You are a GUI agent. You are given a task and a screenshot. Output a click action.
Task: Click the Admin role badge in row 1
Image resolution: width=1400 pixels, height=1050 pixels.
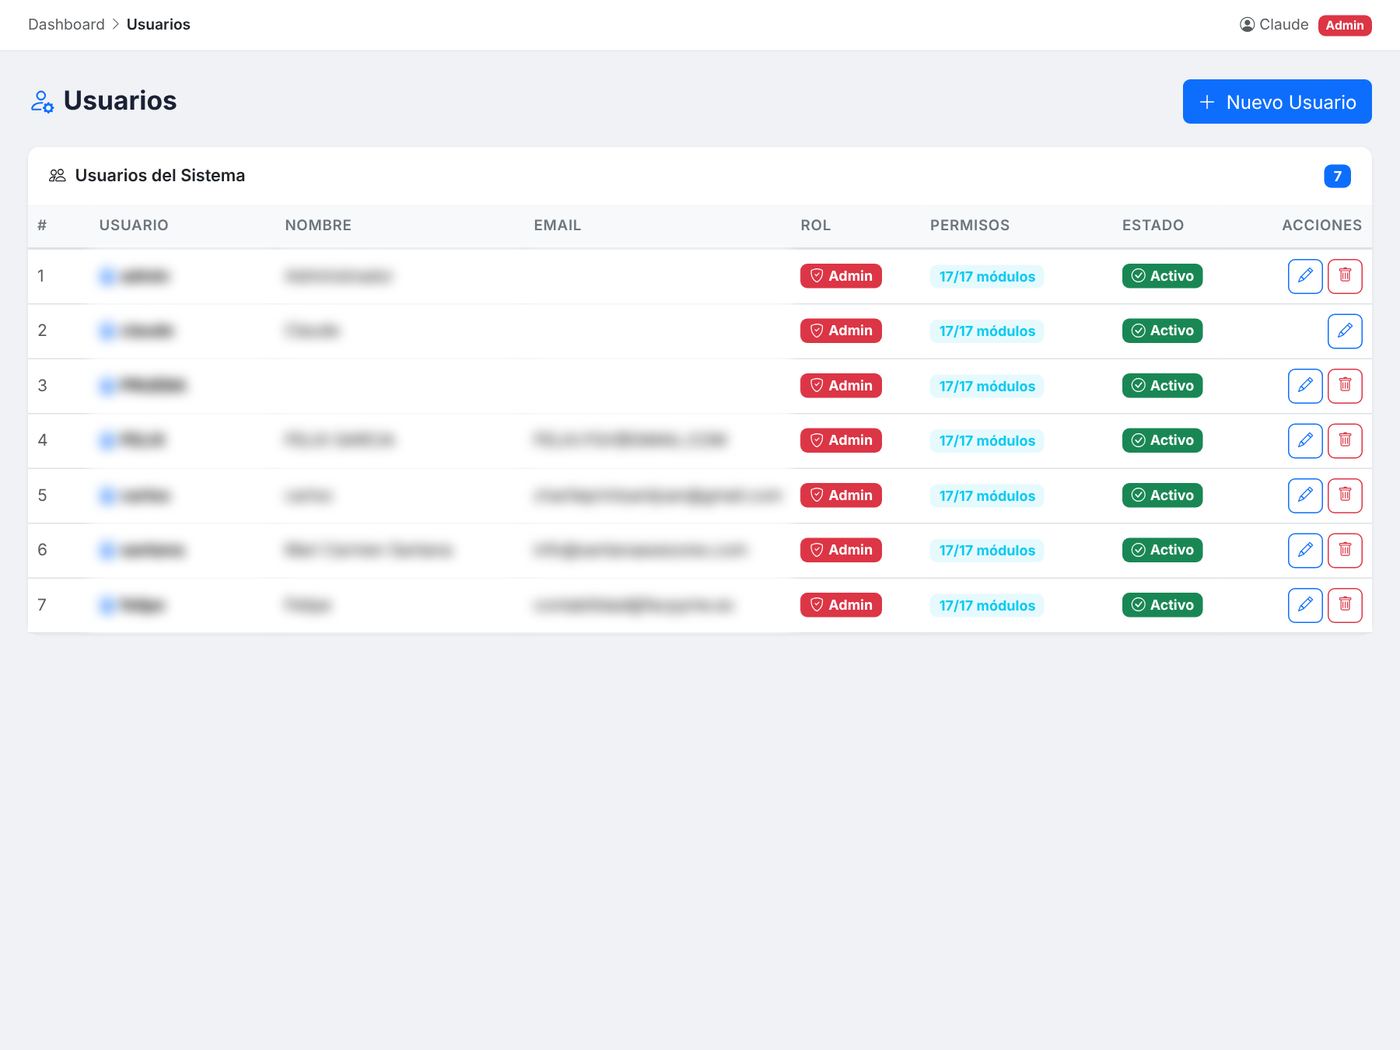(841, 276)
